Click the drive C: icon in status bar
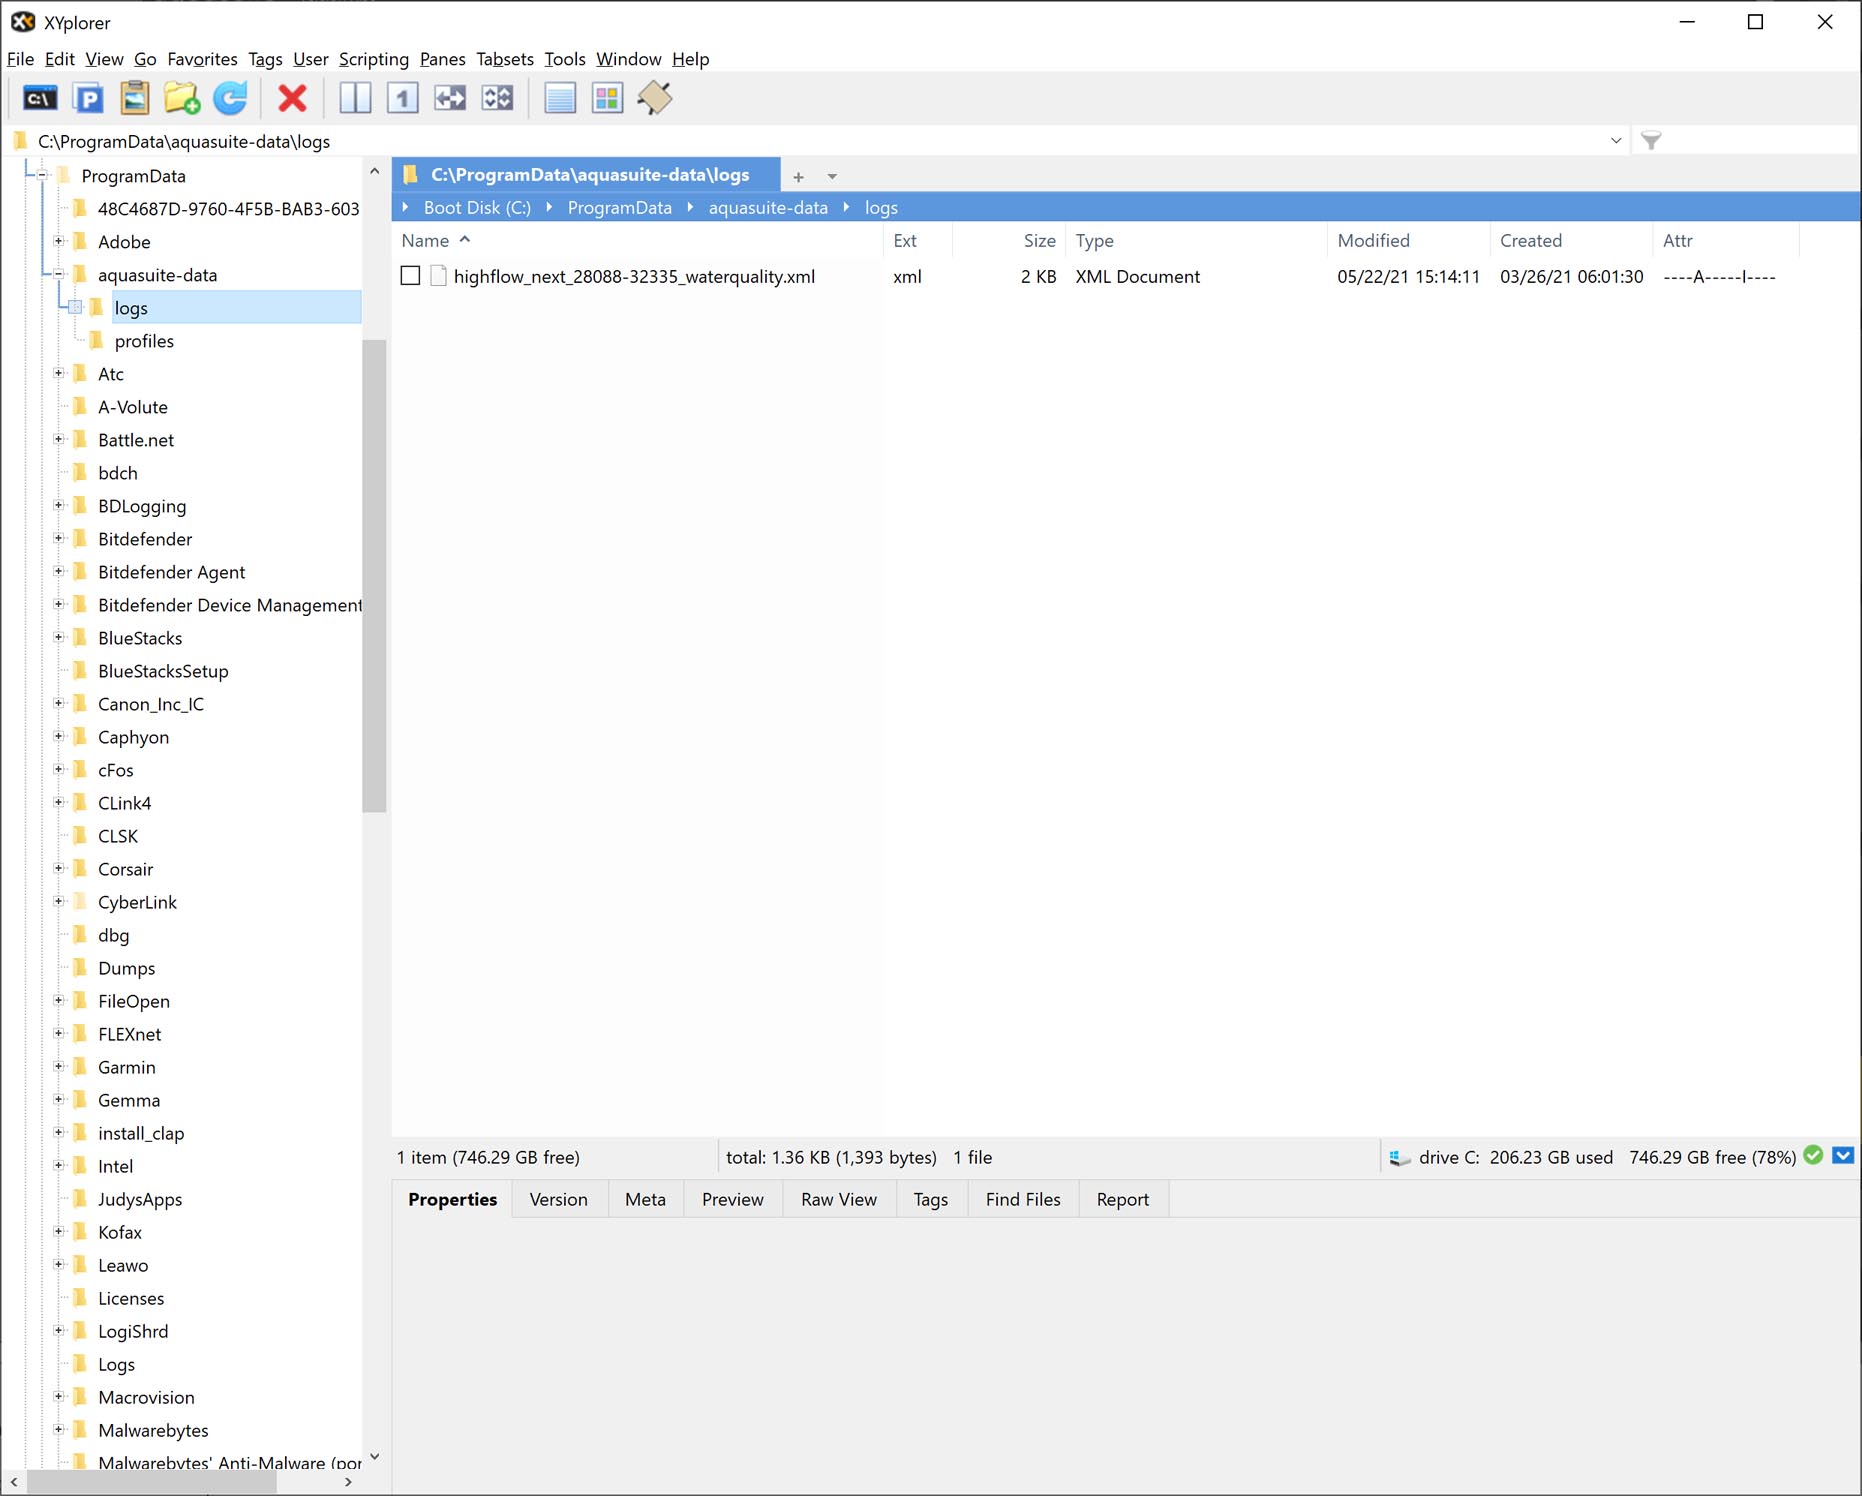 coord(1400,1158)
